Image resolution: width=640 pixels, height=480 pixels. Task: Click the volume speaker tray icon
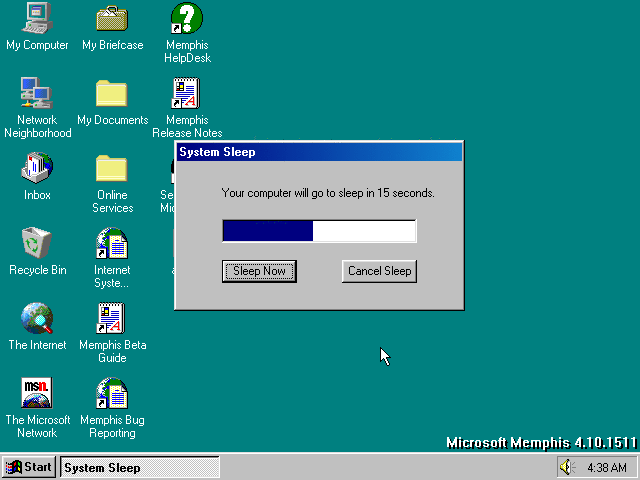(x=567, y=467)
